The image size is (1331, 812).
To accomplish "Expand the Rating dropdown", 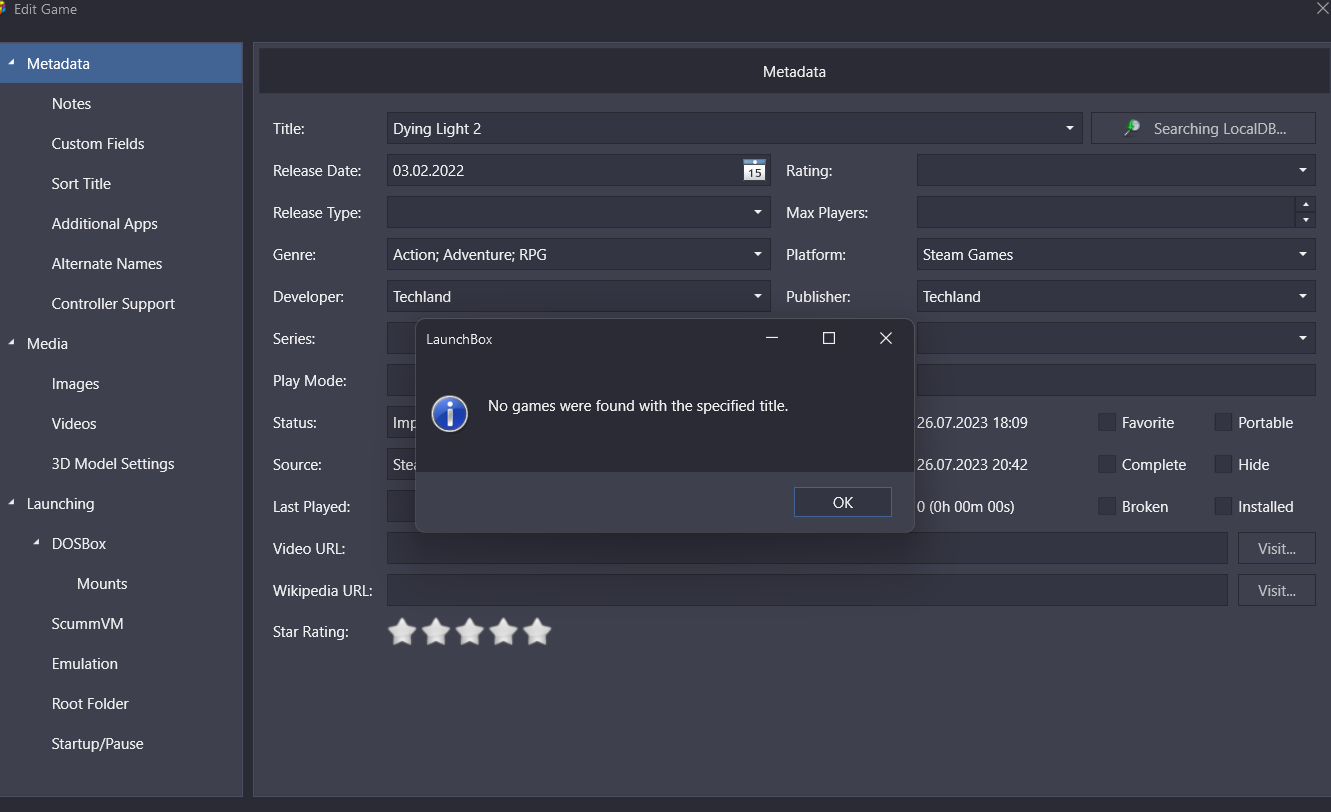I will [1302, 170].
